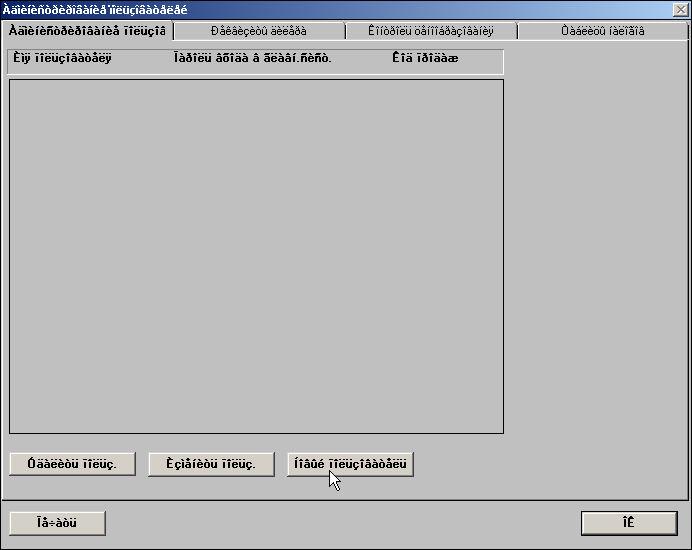The height and width of the screenshot is (550, 692).
Task: Click the "Ïå÷àòü" print button
Action: click(x=57, y=523)
